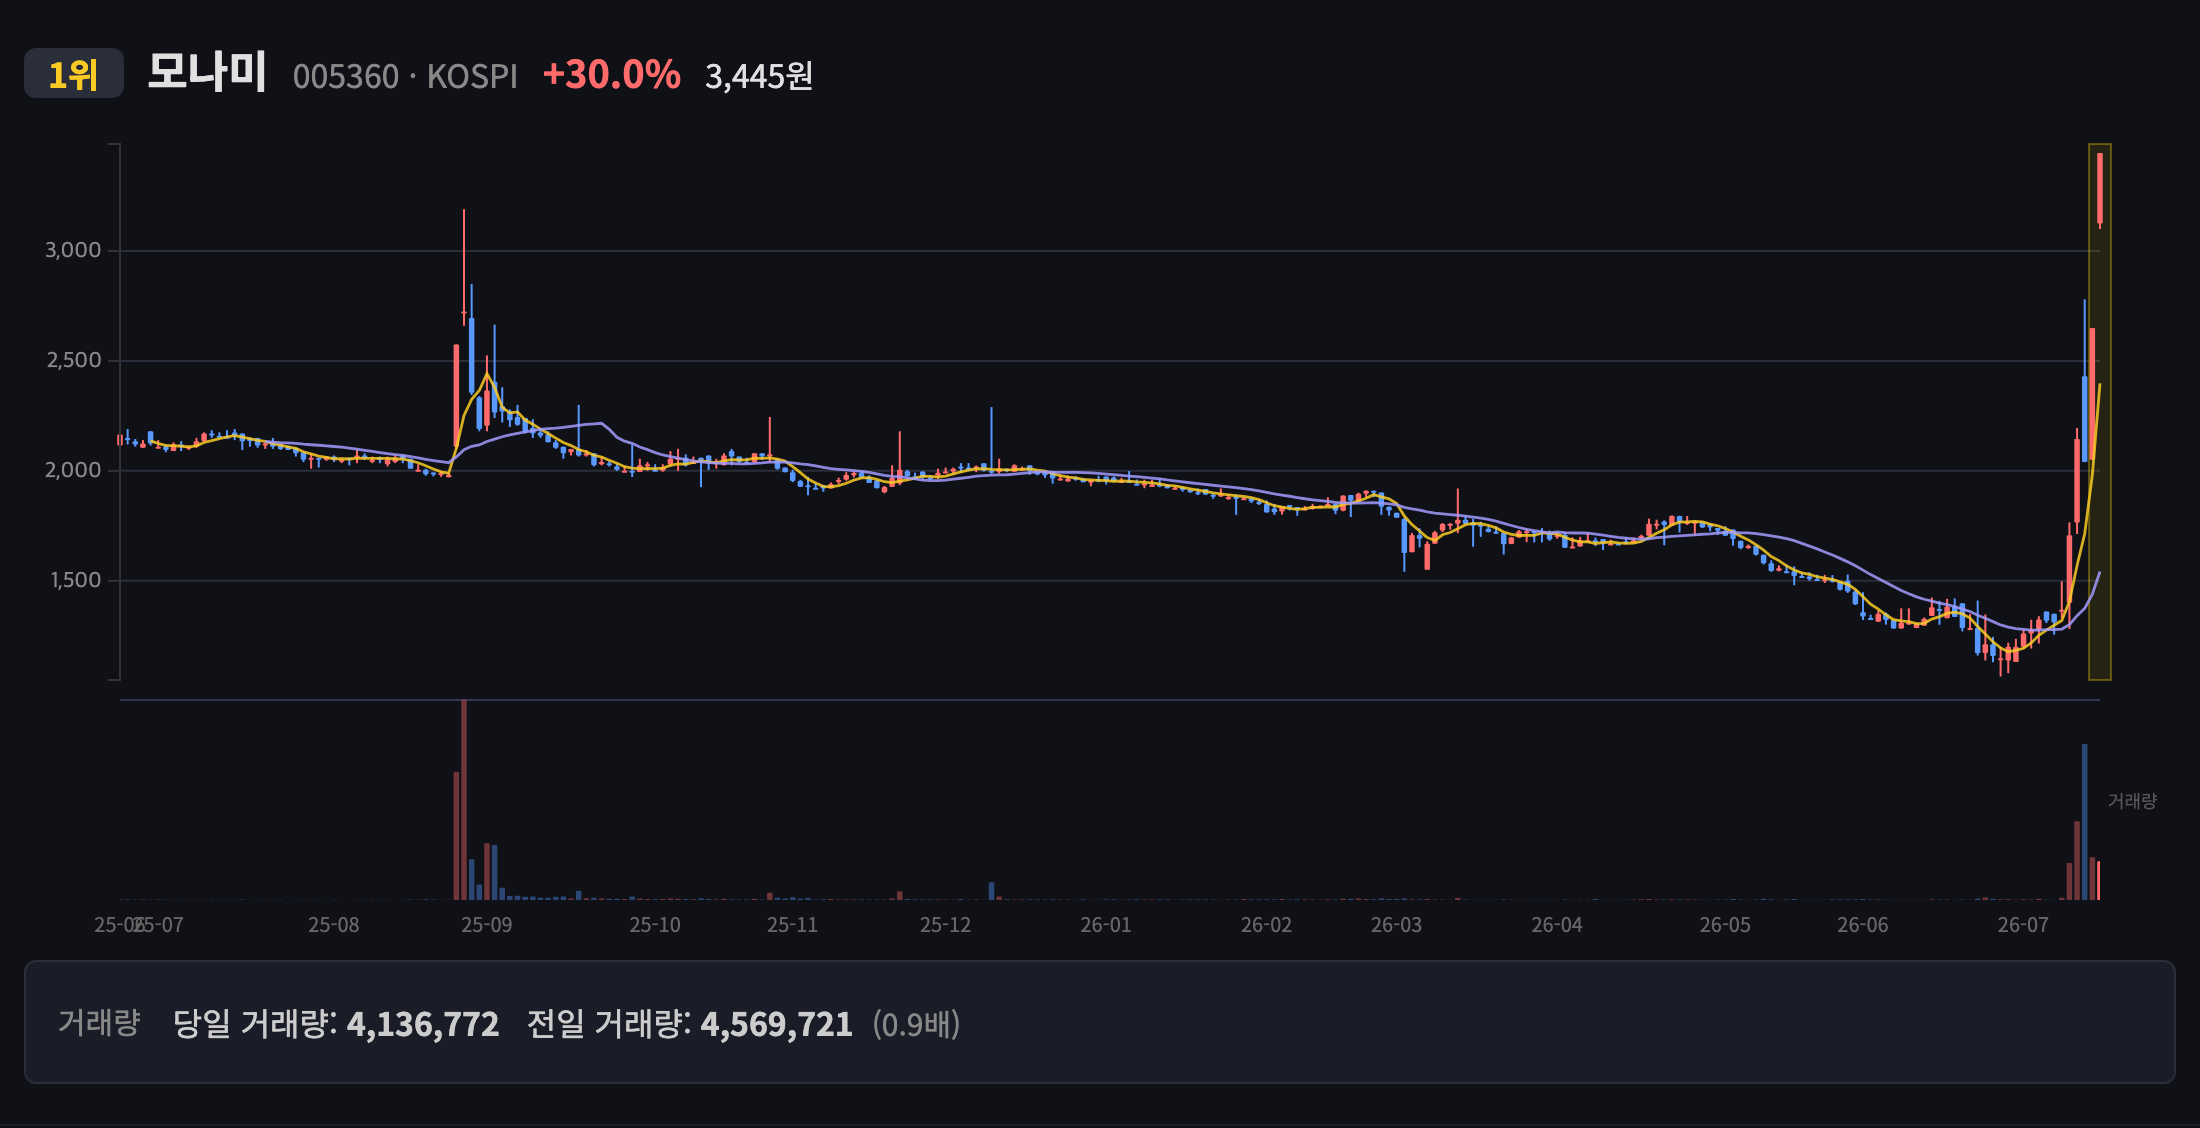Click the highlighted latest candle at chart right
The width and height of the screenshot is (2200, 1128).
(x=2100, y=188)
